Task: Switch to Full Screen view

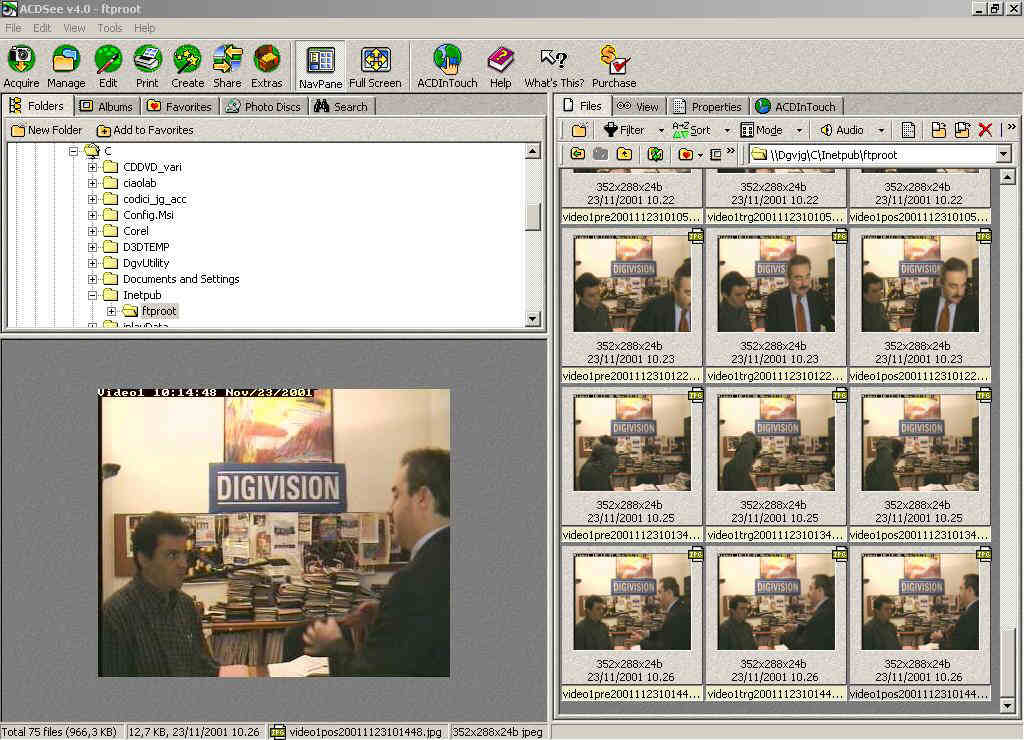Action: 376,66
